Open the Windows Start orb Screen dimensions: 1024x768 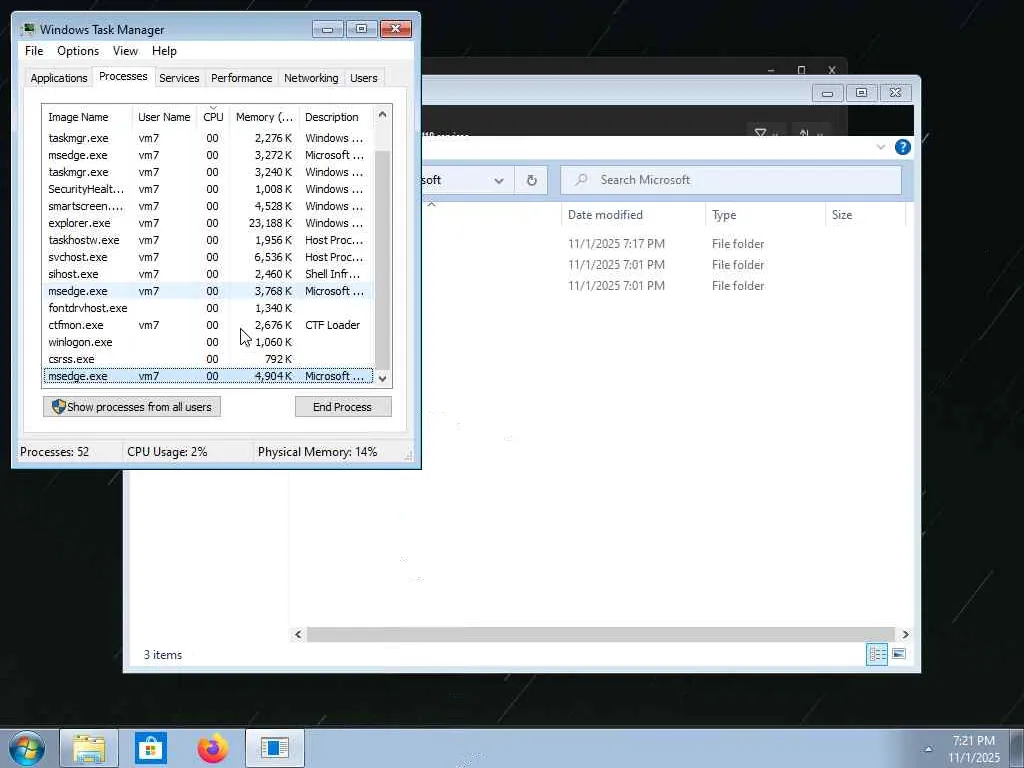[x=26, y=748]
